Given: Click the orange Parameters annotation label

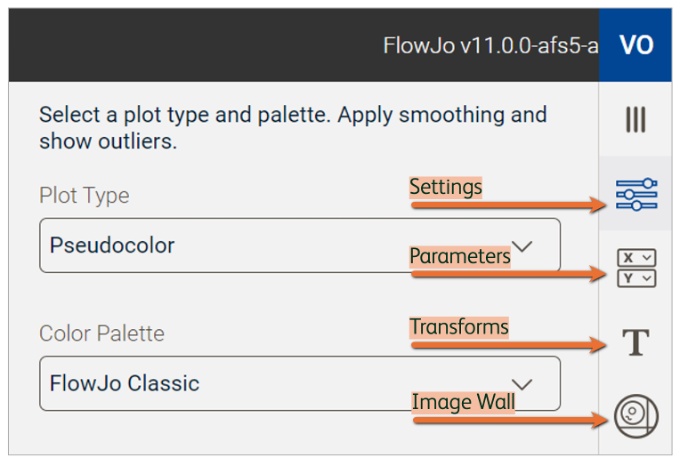Looking at the screenshot, I should click(460, 256).
